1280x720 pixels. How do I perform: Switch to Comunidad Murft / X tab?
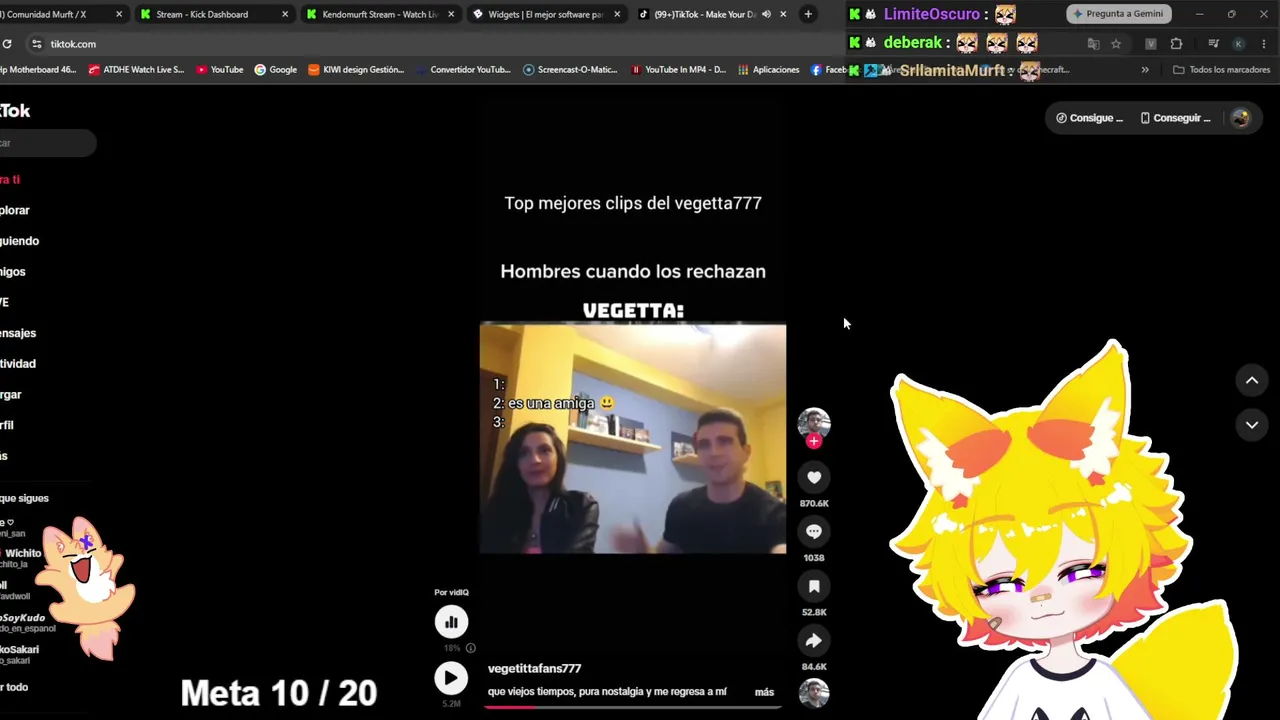coord(60,14)
